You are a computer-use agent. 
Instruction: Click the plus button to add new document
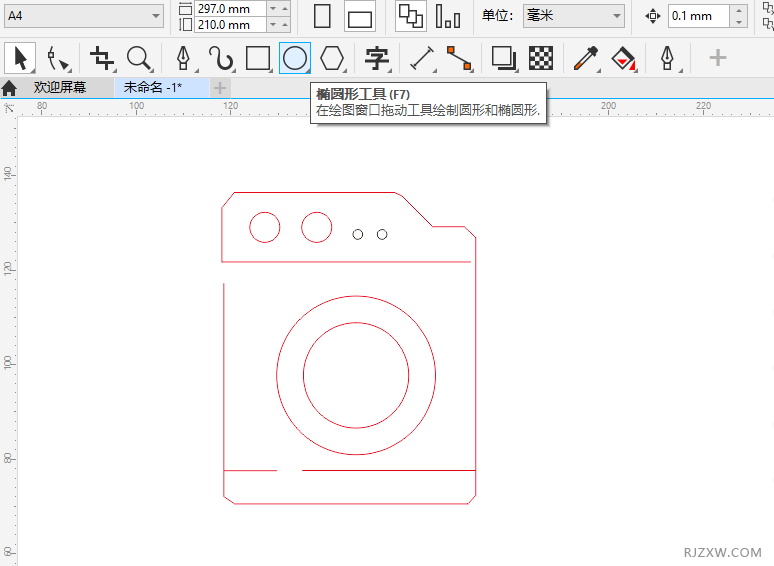click(220, 88)
